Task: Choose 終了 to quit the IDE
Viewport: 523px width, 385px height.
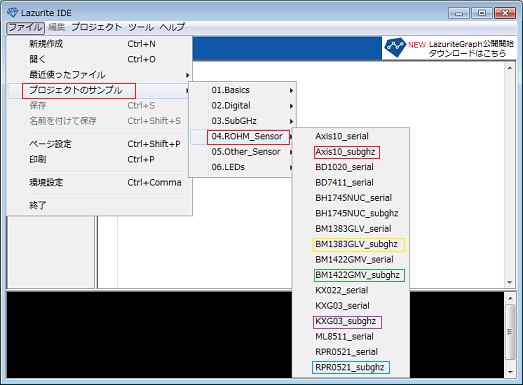Action: [99, 205]
